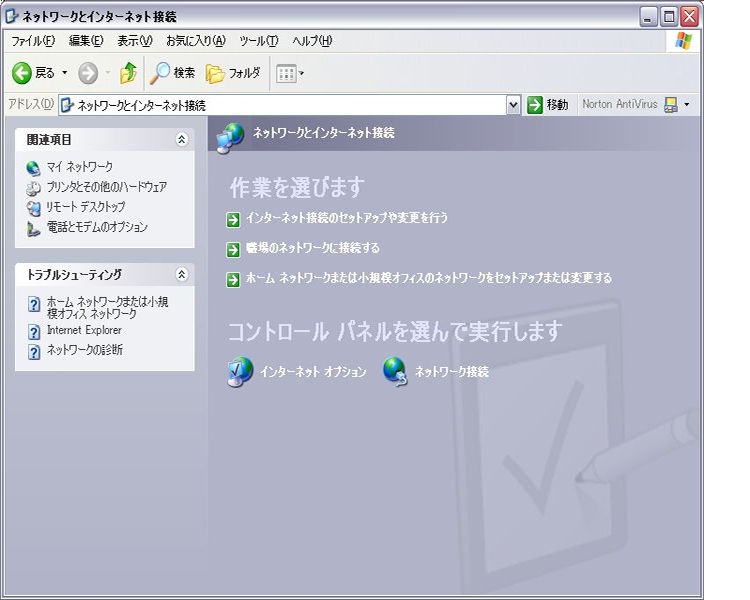
Task: Click arrow icon for ホーム ネットワーク setup task
Action: (x=233, y=279)
